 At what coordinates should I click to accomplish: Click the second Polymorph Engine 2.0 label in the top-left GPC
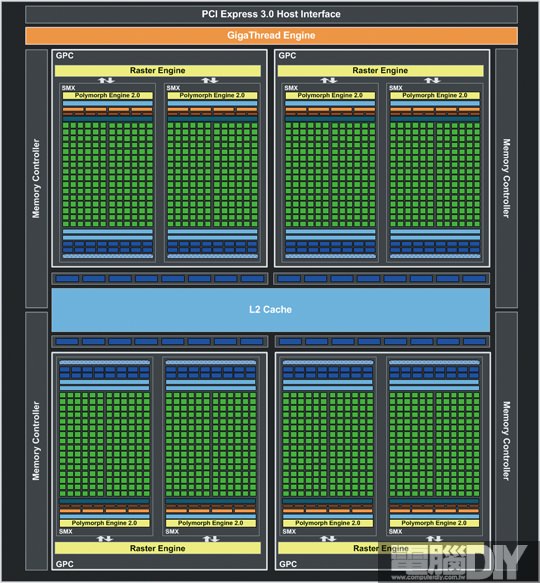coord(212,96)
